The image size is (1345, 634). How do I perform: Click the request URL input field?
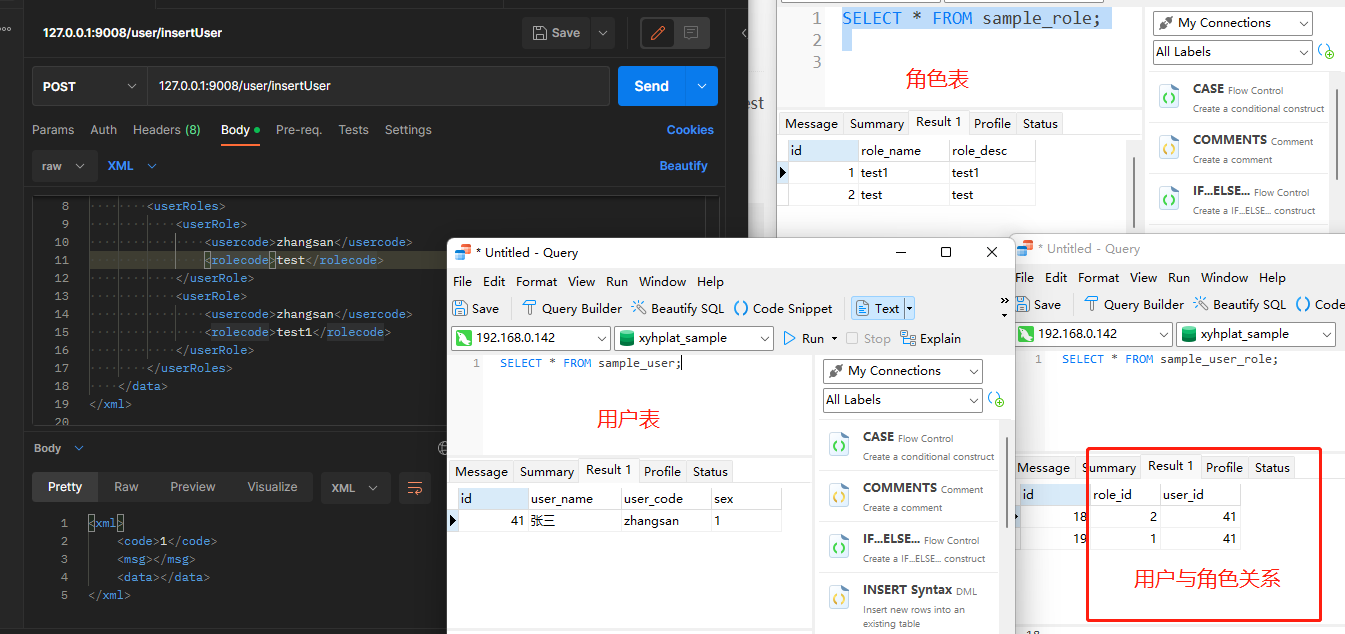click(x=378, y=86)
